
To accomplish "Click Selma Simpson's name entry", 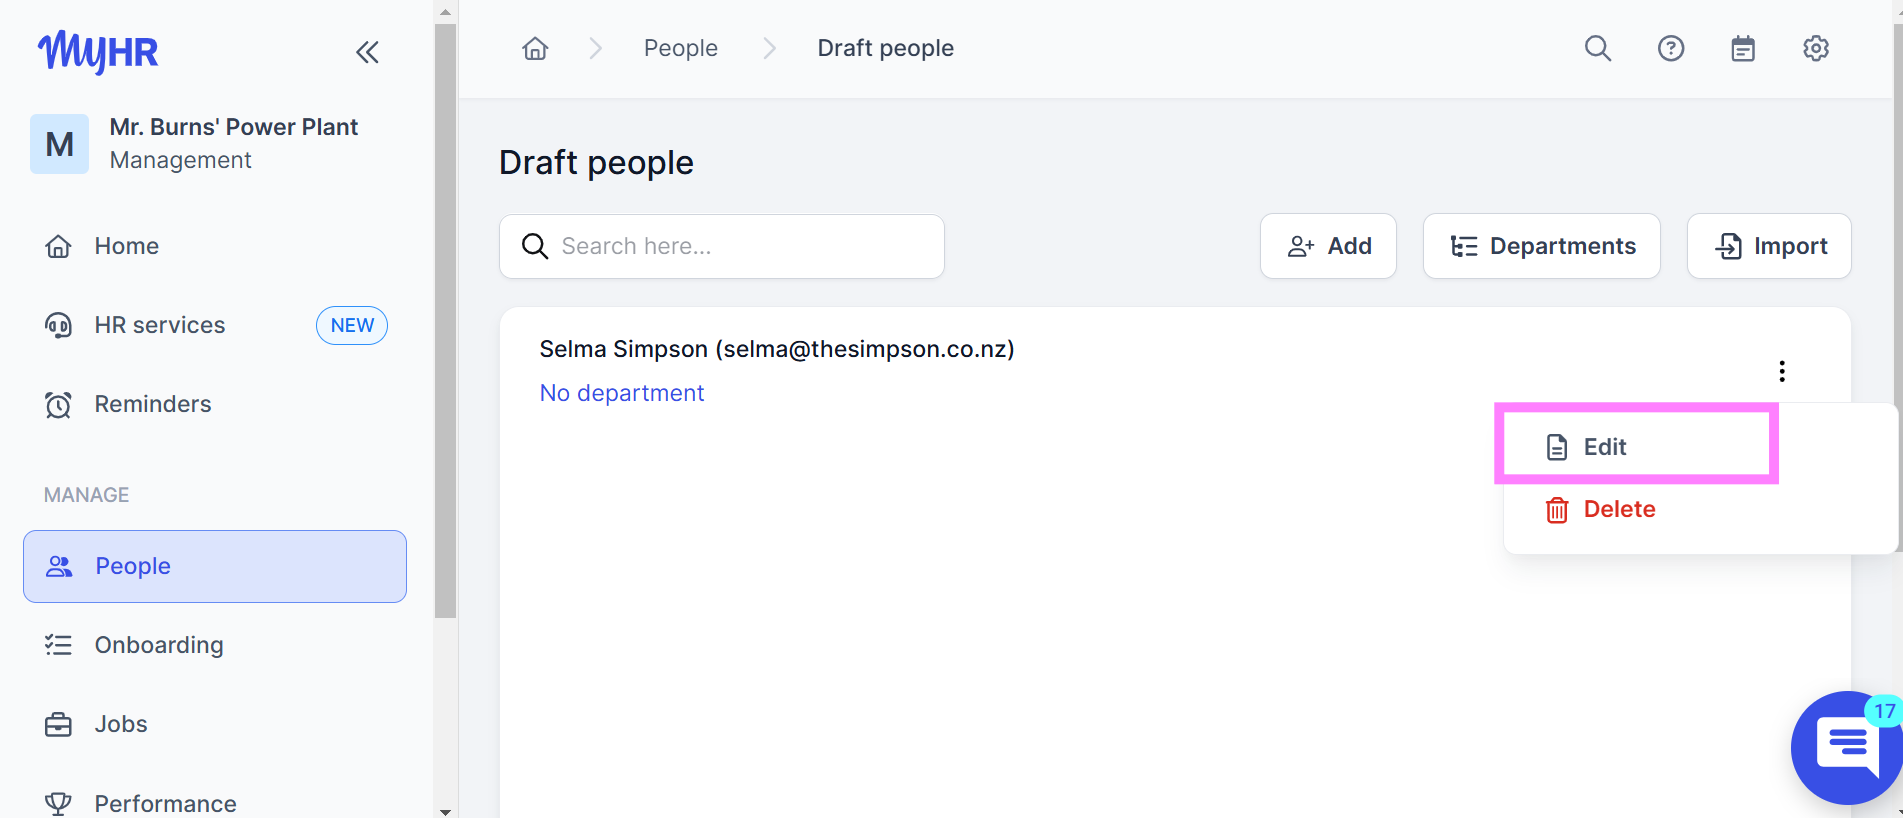I will point(777,349).
